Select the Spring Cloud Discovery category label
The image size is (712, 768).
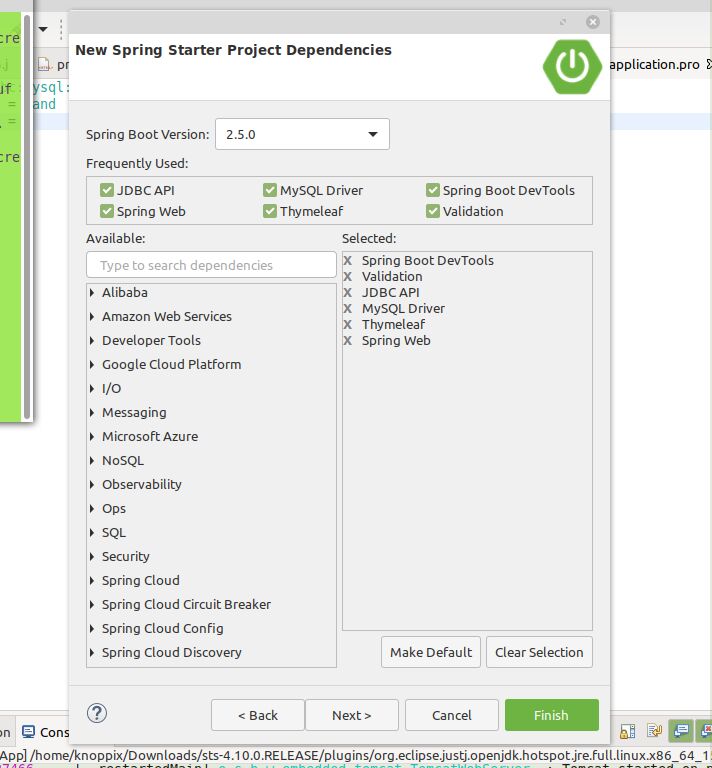171,652
